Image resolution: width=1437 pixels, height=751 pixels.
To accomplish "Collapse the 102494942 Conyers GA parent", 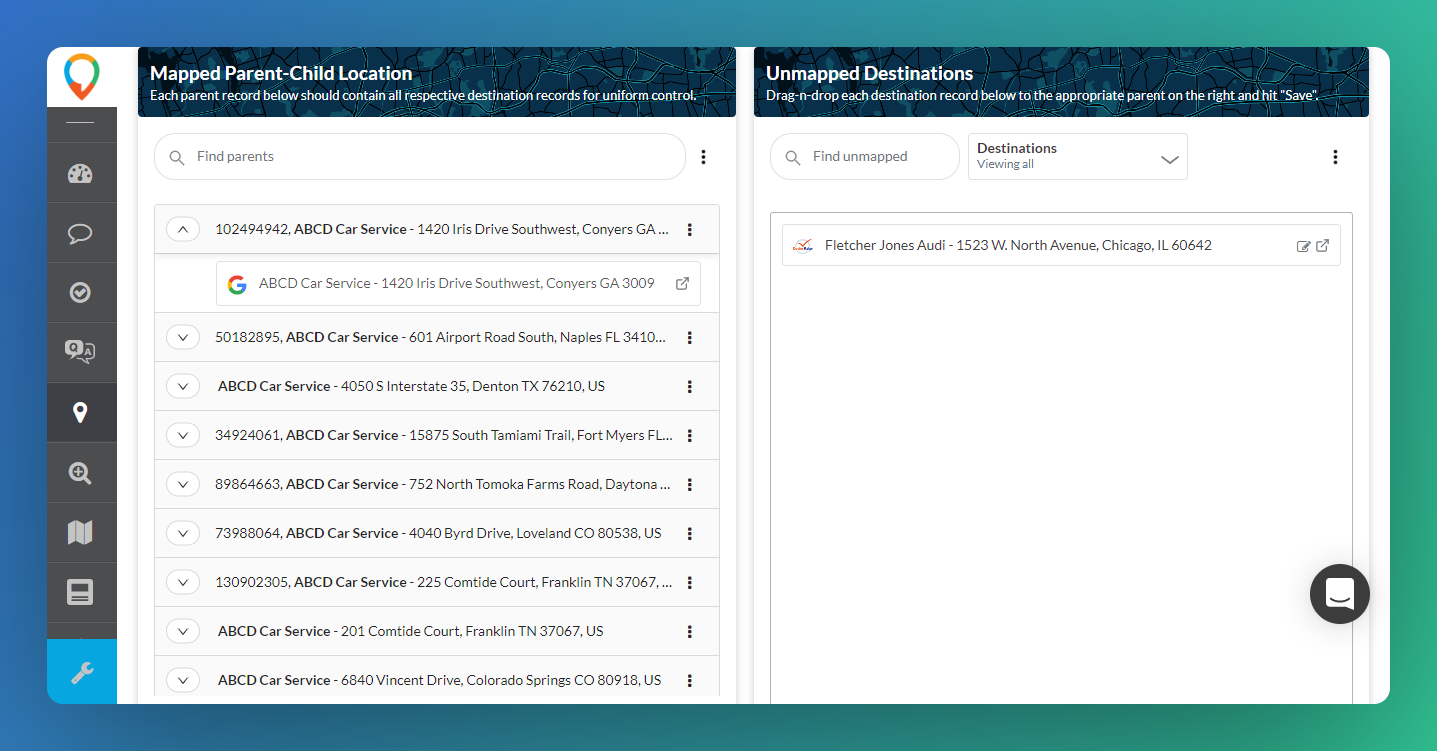I will coord(183,229).
